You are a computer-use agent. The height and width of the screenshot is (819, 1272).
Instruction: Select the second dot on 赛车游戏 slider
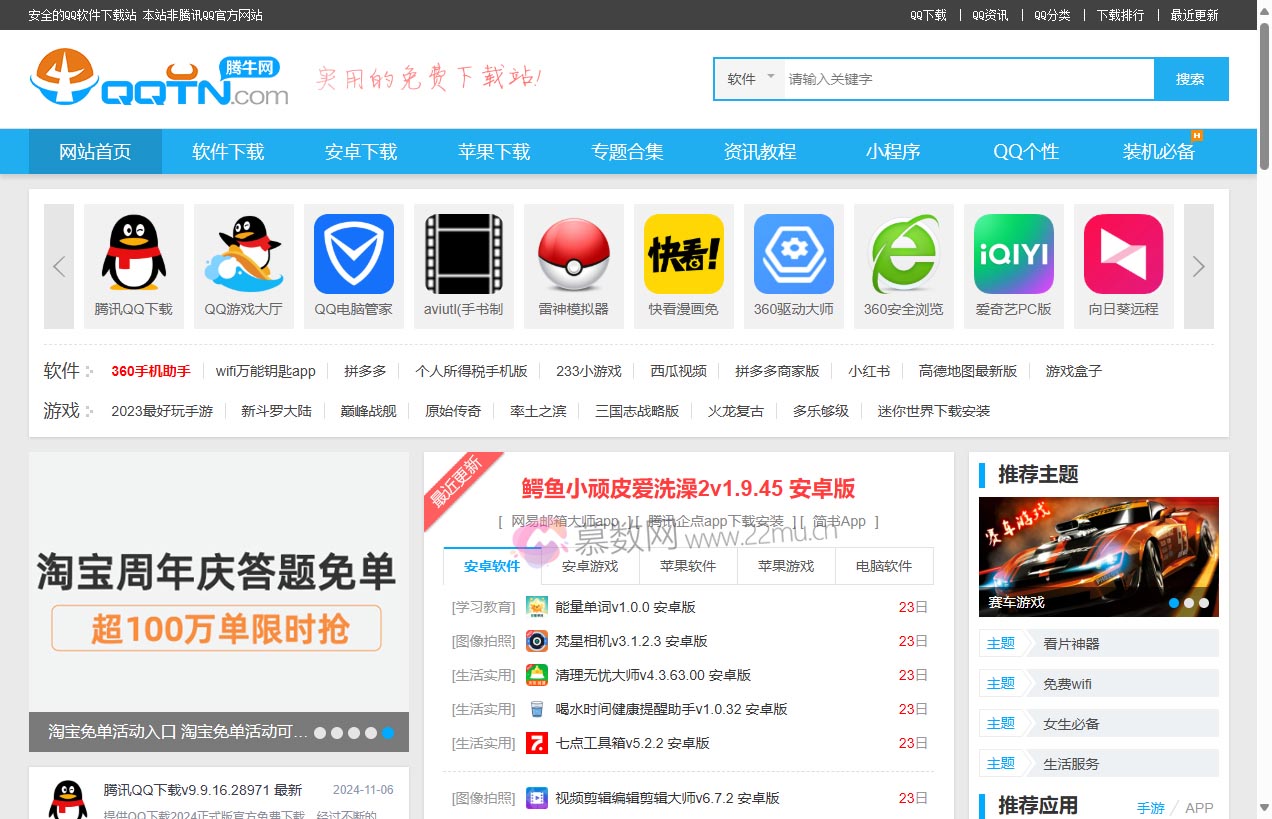(x=1189, y=603)
